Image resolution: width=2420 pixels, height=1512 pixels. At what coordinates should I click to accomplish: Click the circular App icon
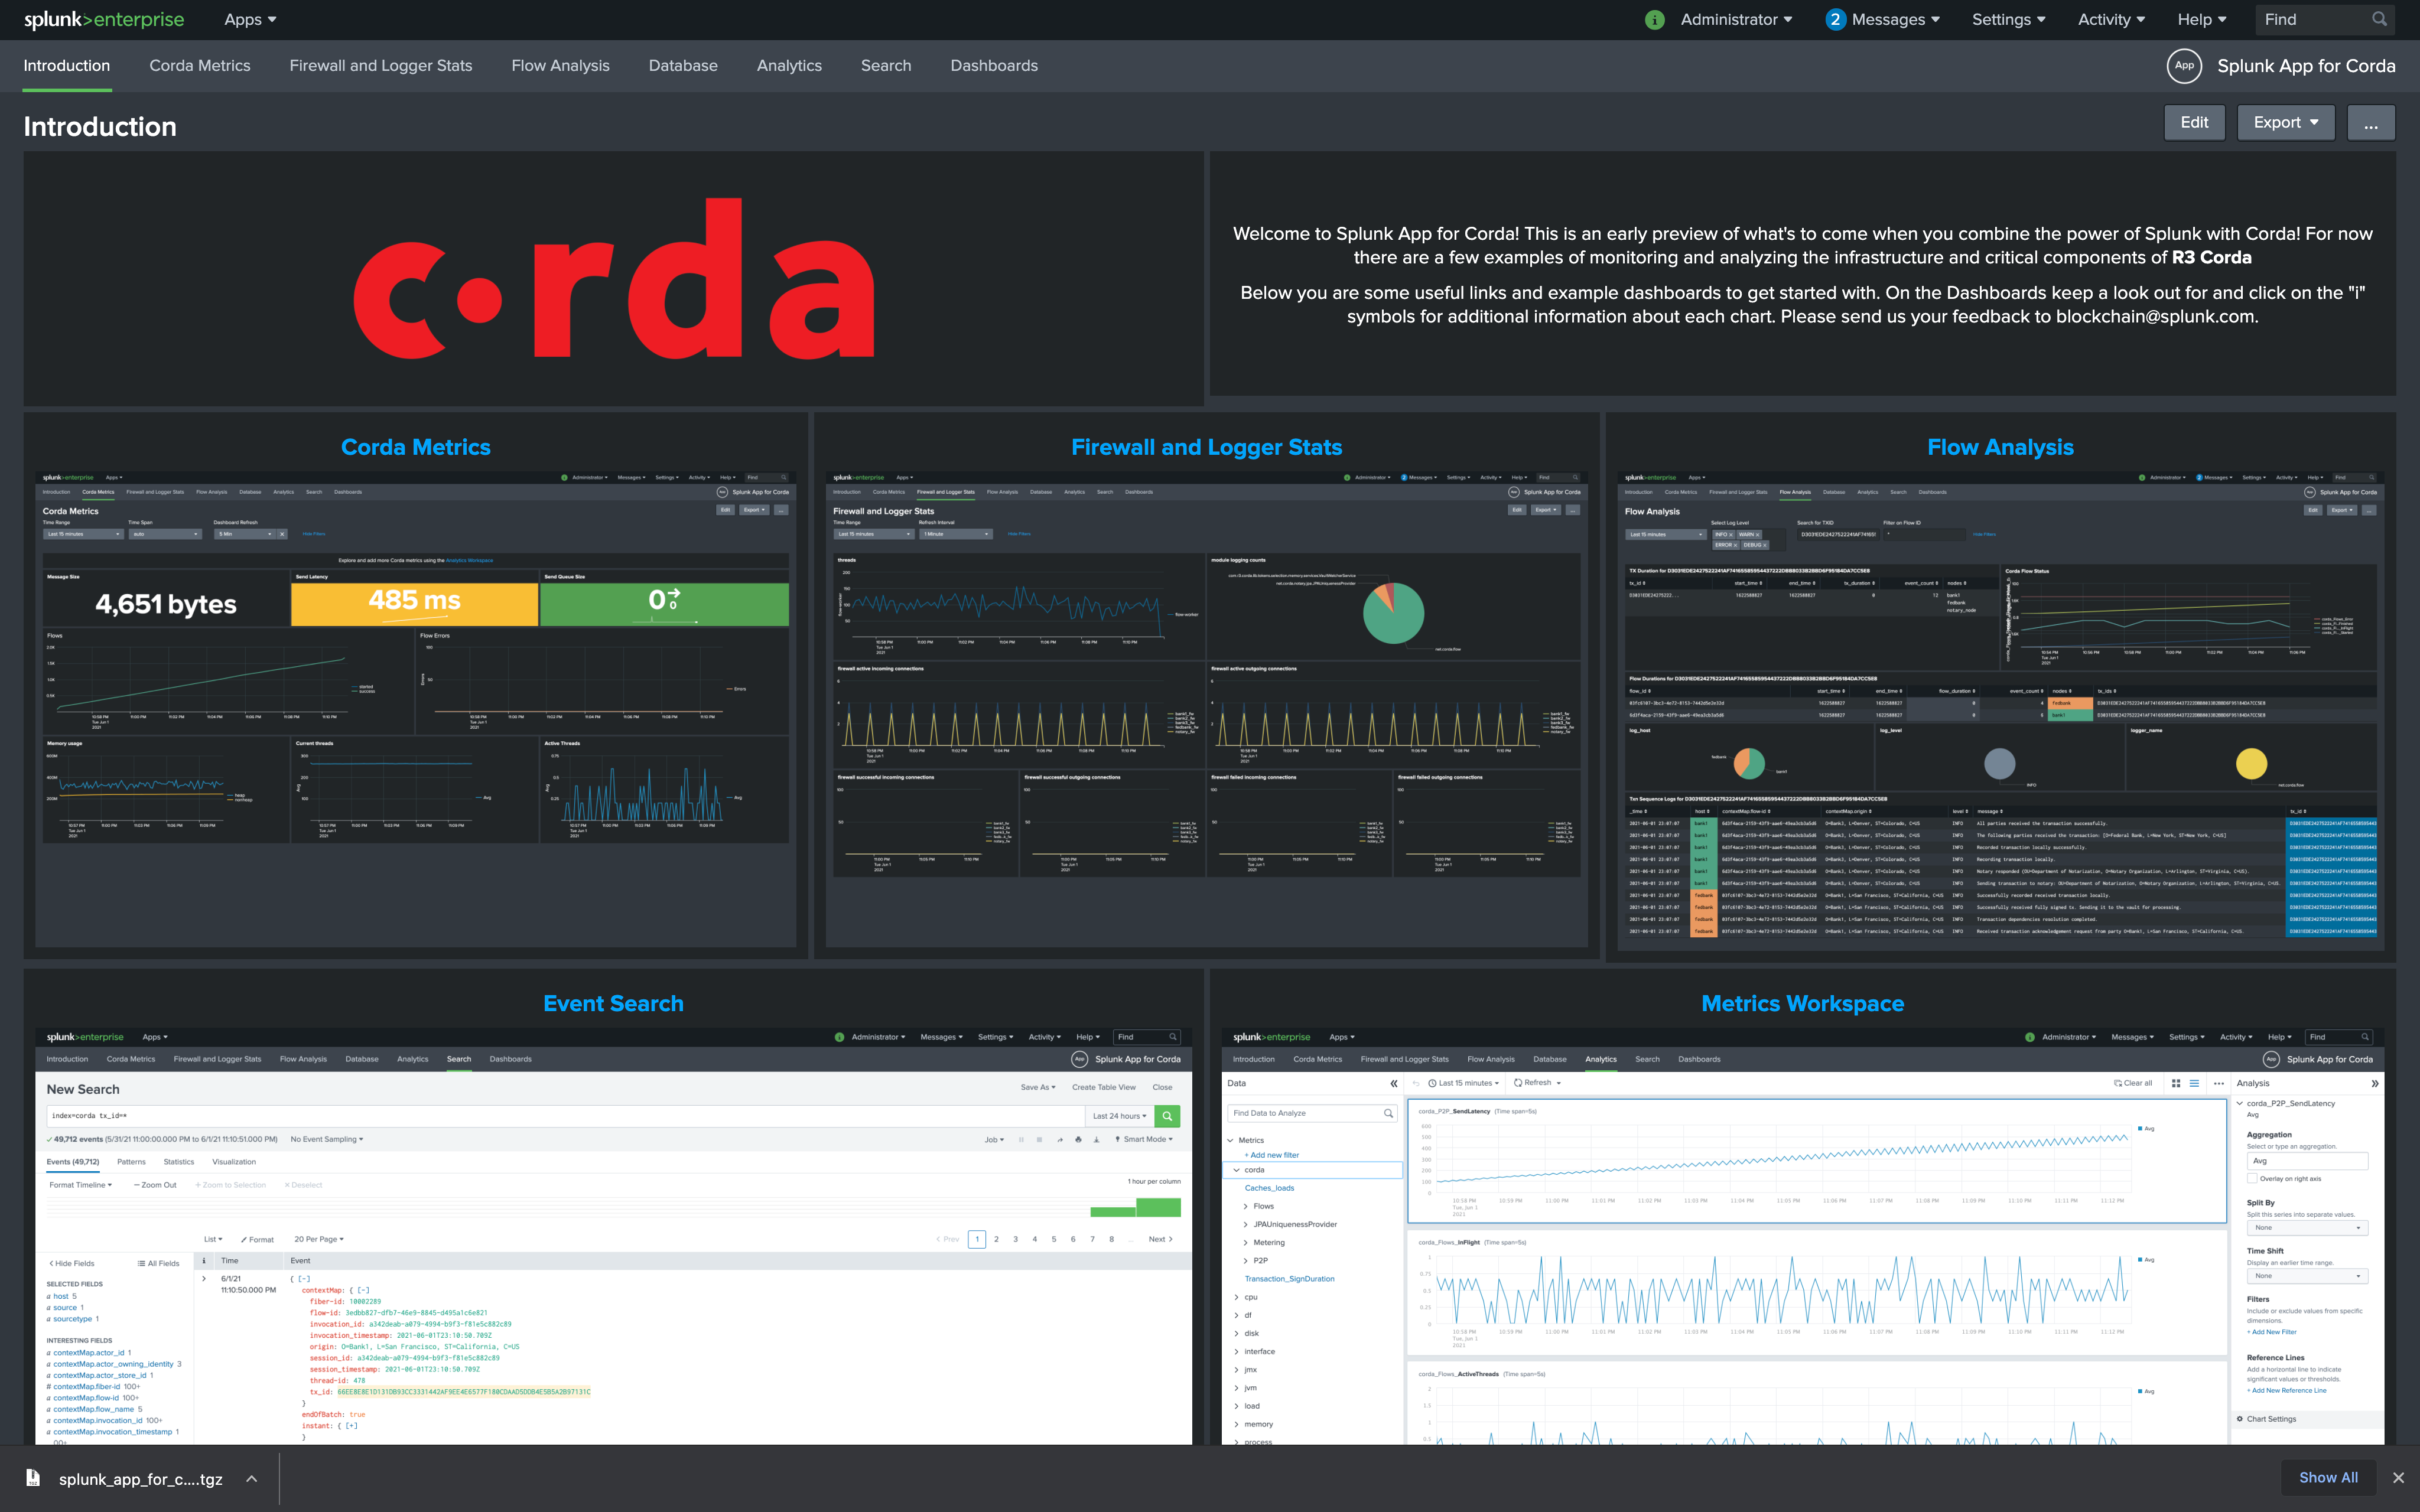click(x=2184, y=66)
